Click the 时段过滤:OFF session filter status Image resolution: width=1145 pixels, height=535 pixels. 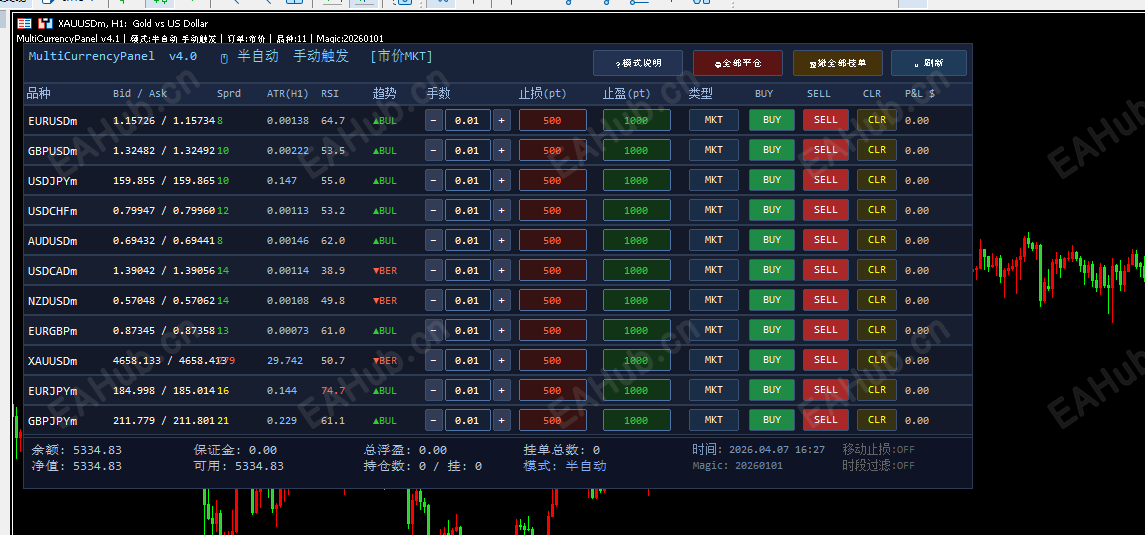(878, 466)
